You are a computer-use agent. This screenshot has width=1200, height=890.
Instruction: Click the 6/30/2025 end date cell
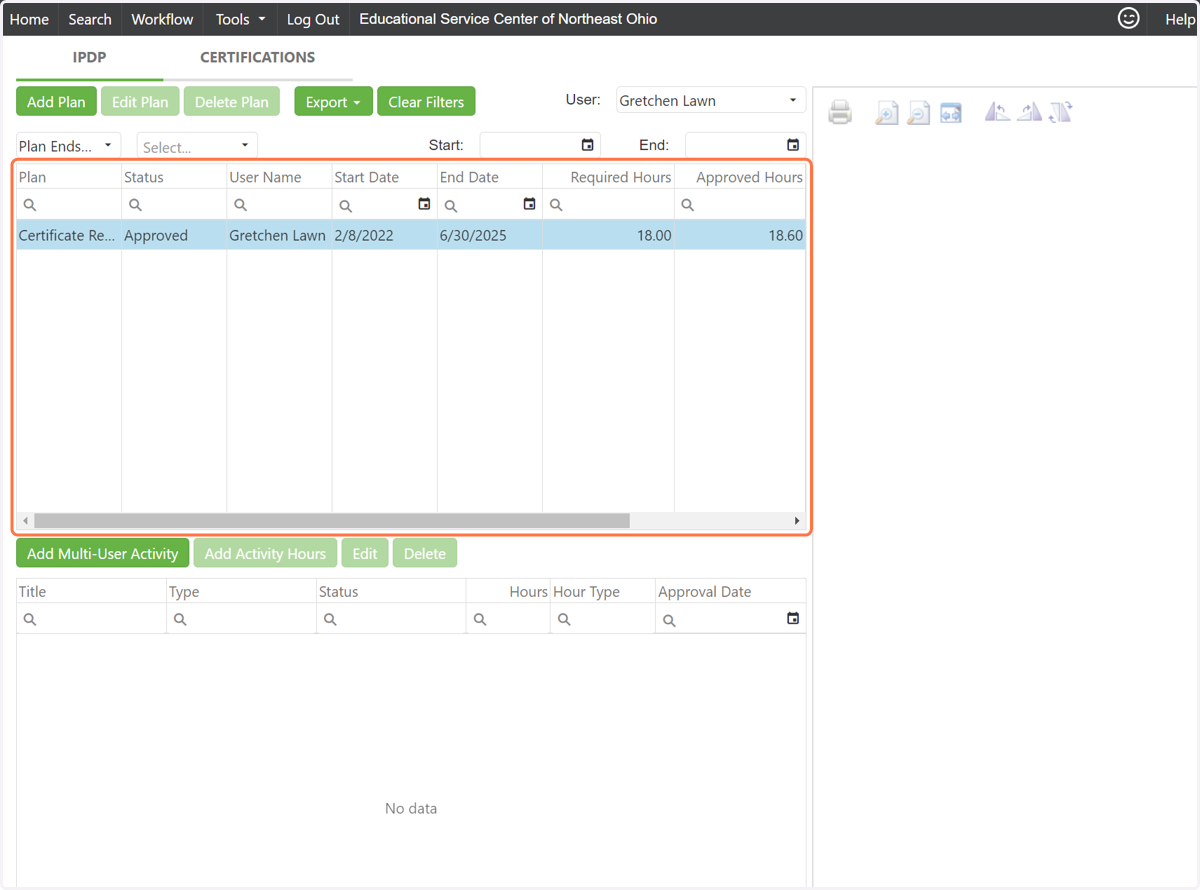point(490,236)
